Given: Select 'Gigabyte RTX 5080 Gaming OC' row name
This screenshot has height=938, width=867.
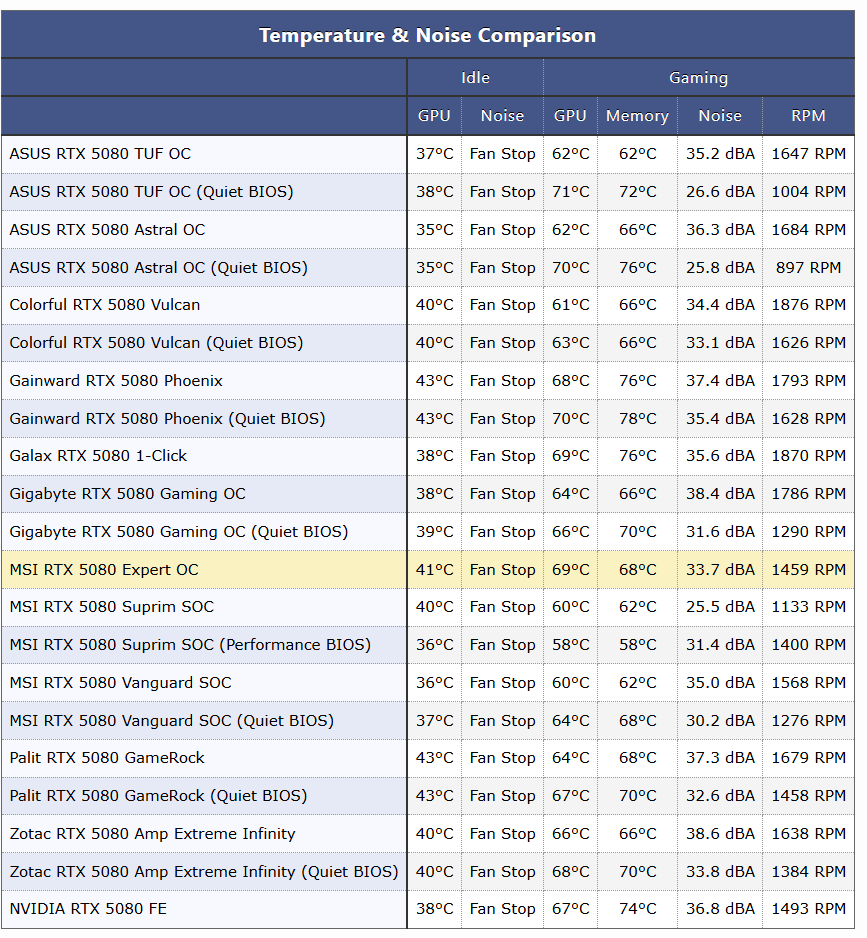Looking at the screenshot, I should click(127, 494).
